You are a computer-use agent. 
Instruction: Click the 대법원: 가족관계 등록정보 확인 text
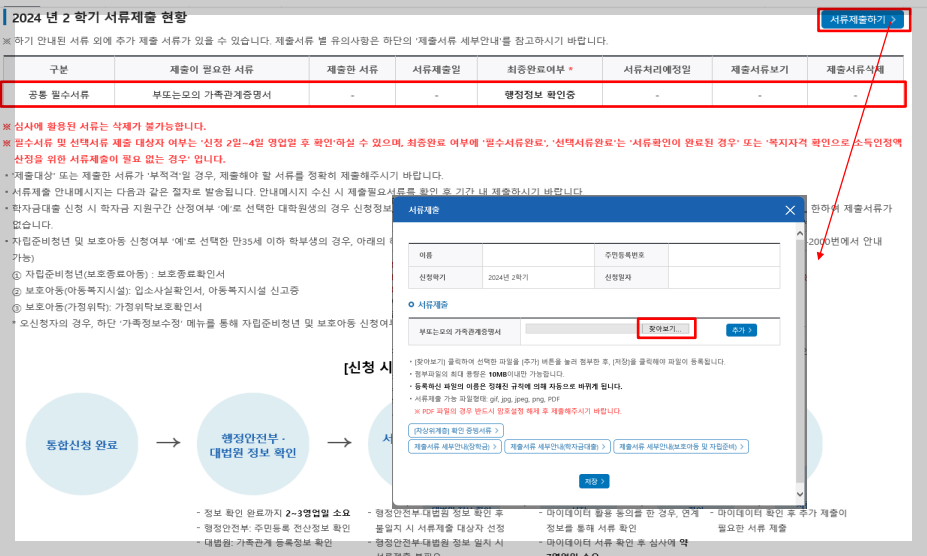pos(264,542)
